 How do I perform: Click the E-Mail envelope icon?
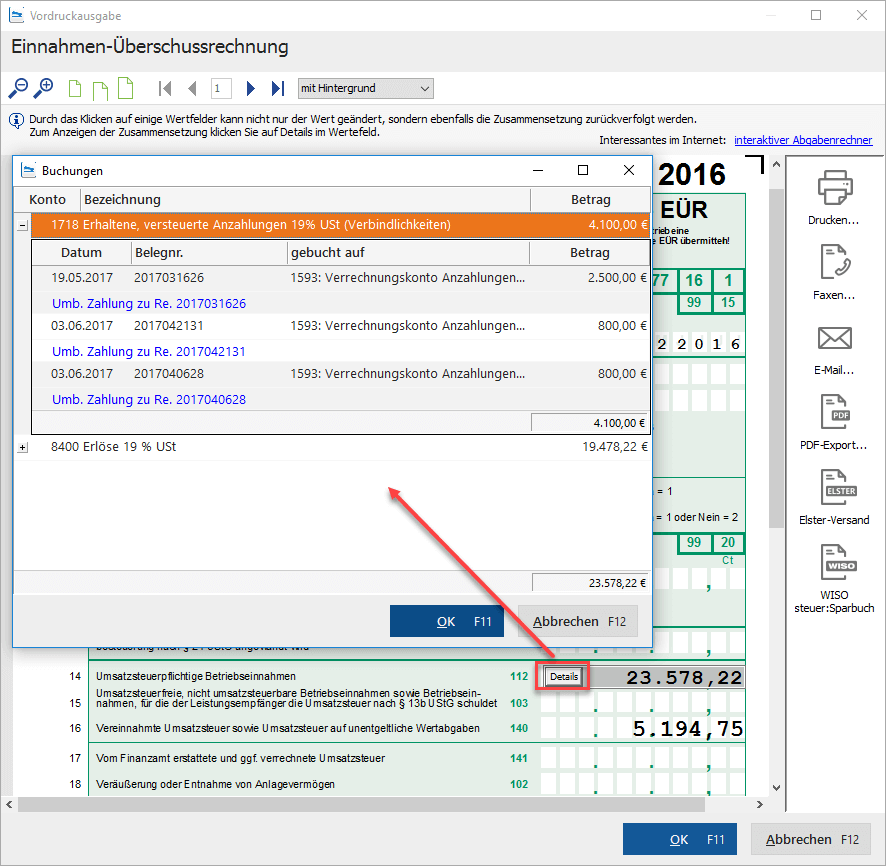(835, 338)
